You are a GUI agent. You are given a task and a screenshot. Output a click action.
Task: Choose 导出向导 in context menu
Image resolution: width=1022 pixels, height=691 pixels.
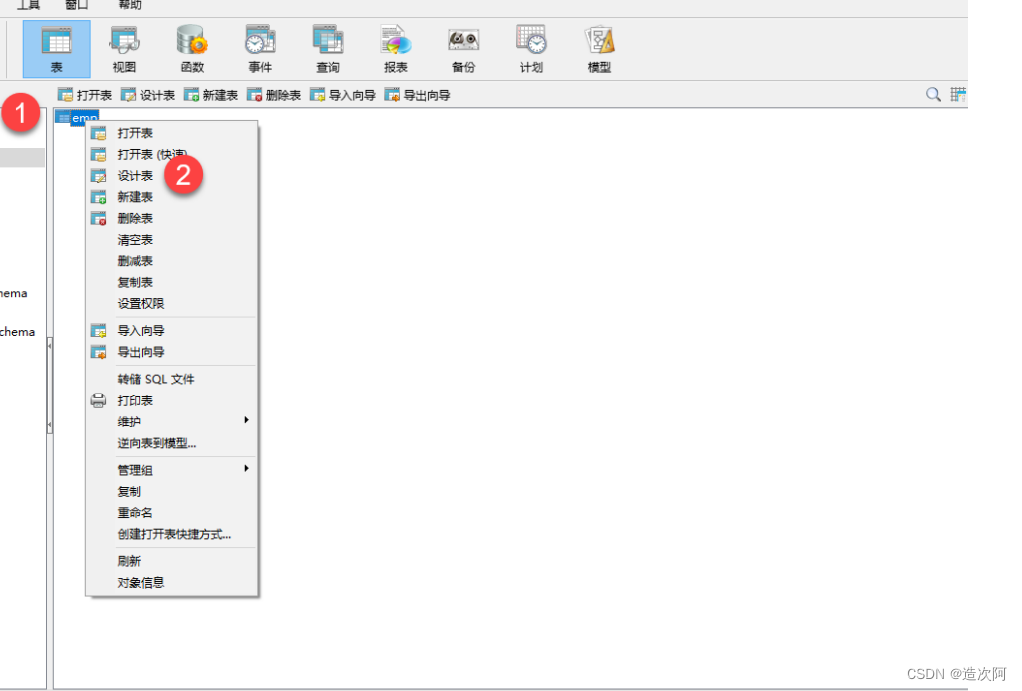pyautogui.click(x=172, y=352)
